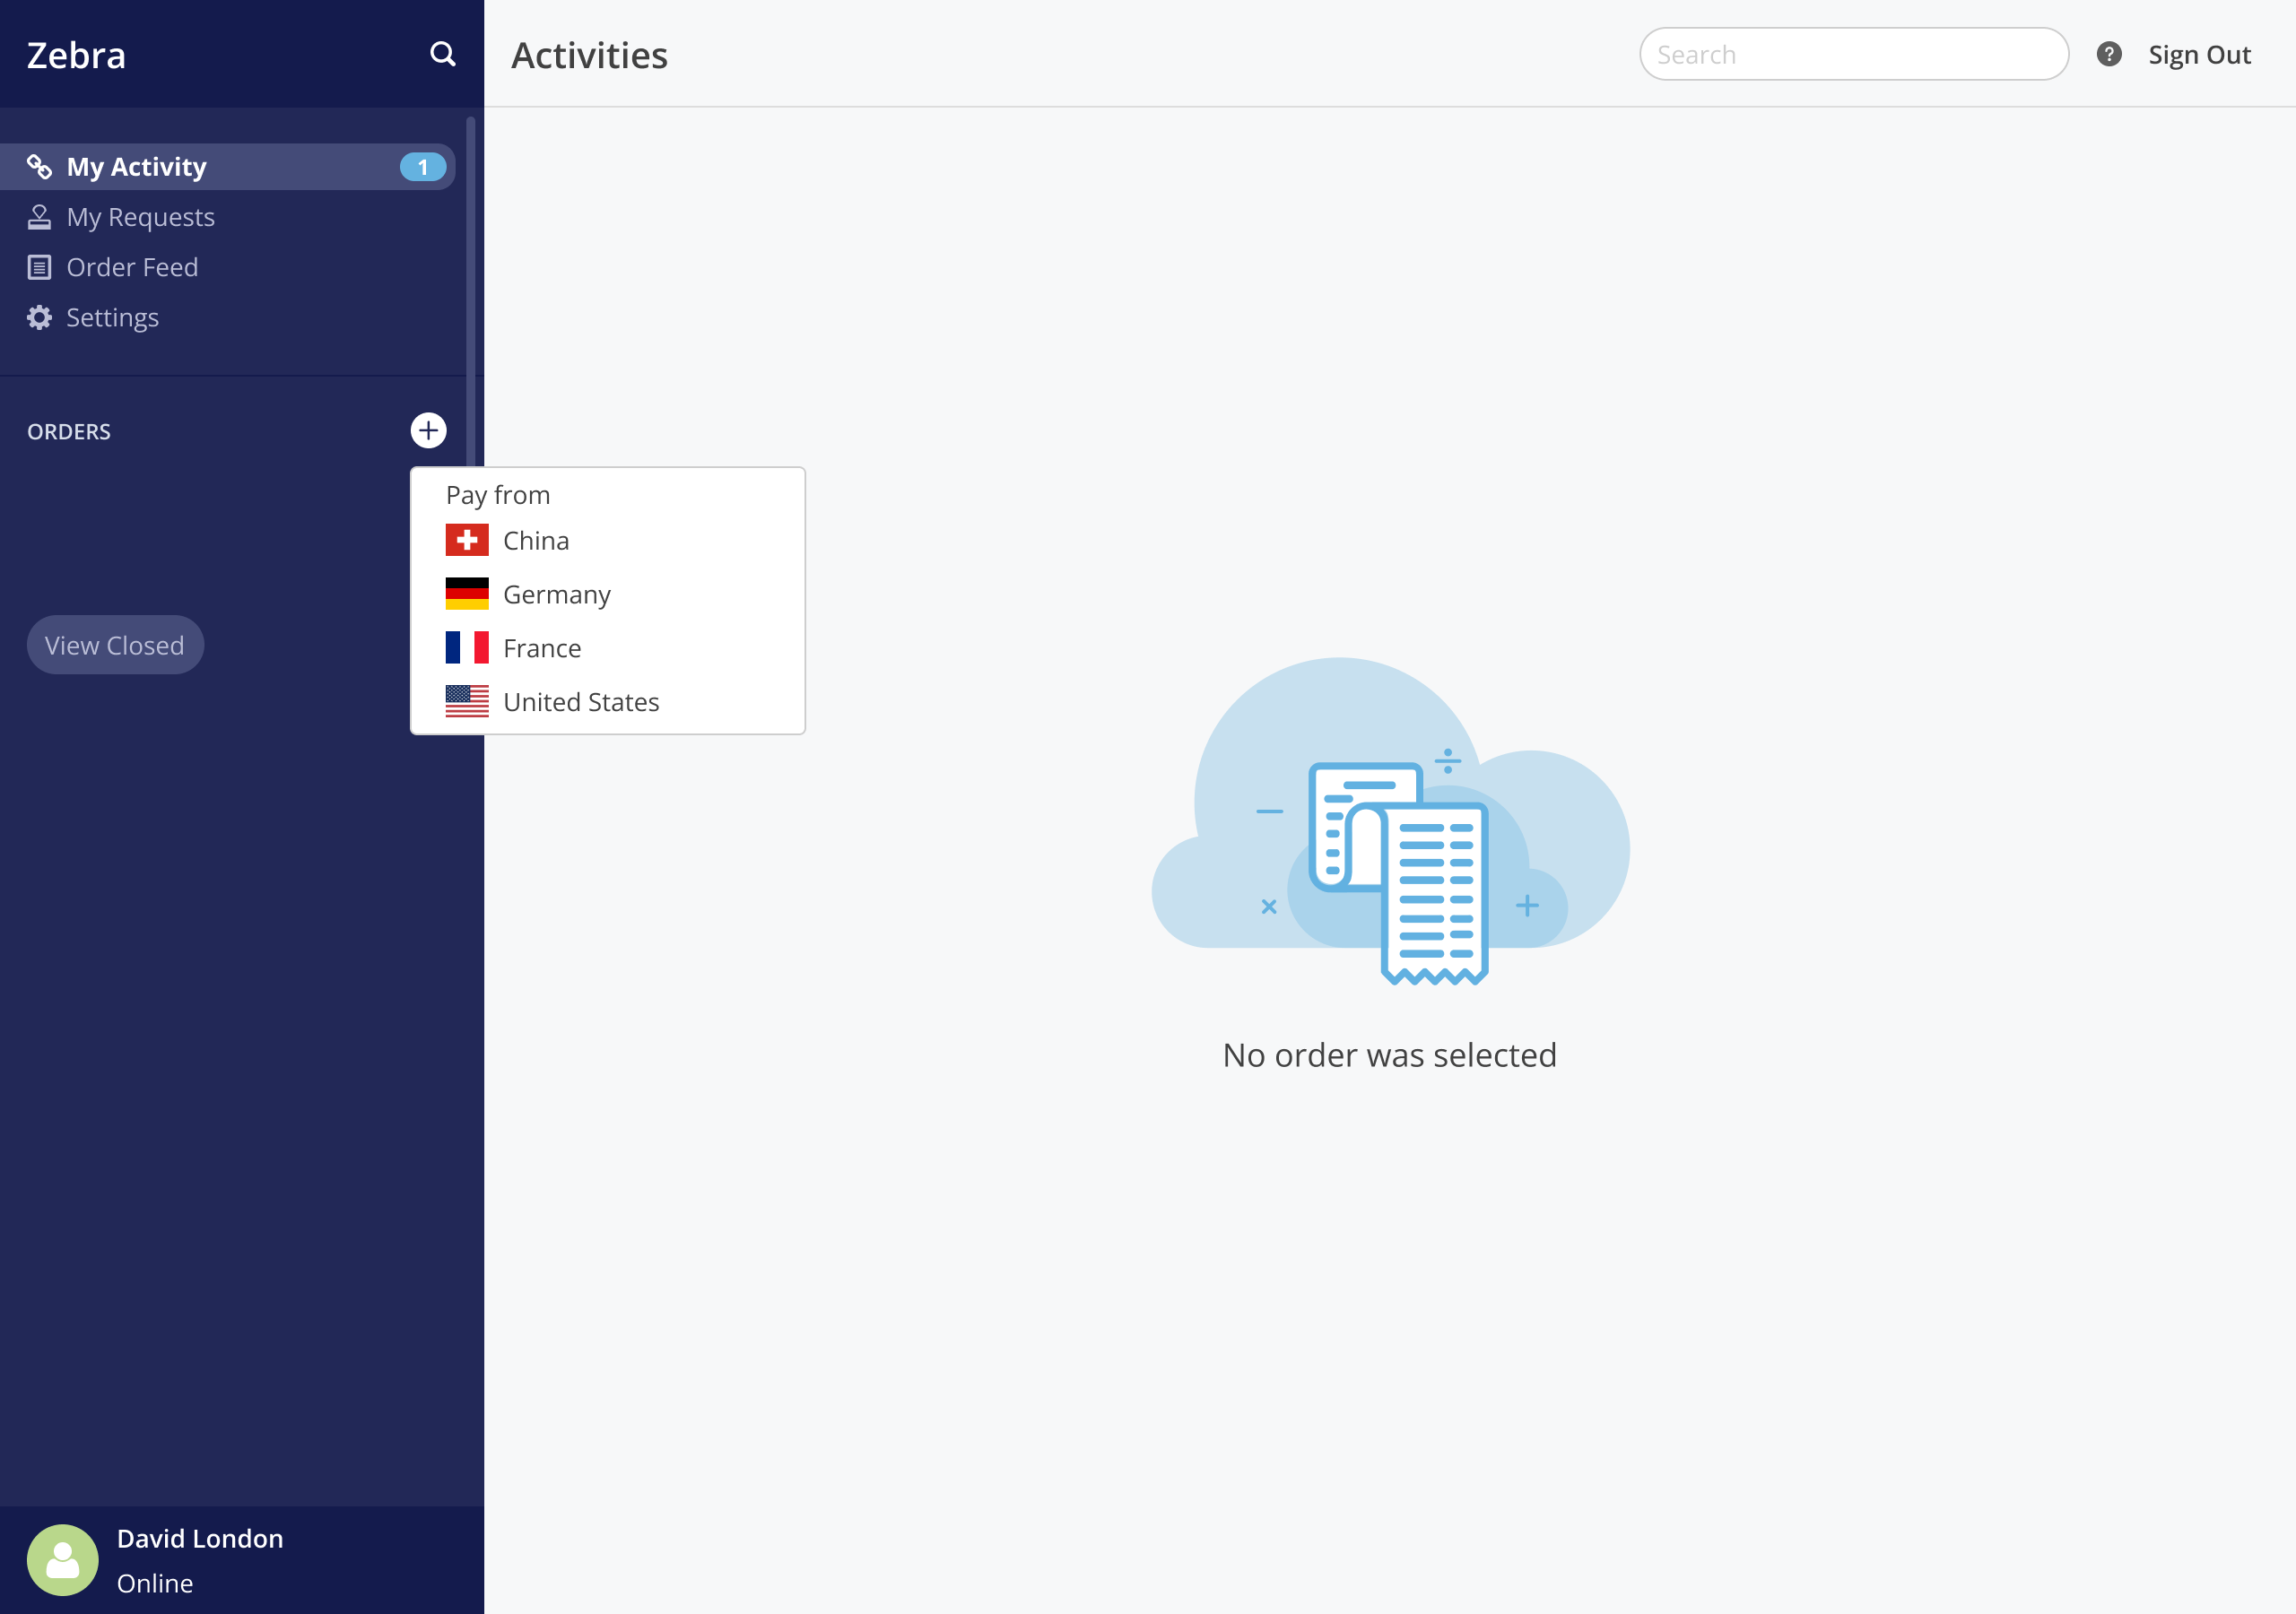This screenshot has height=1614, width=2296.
Task: Open the help question mark icon
Action: tap(2108, 54)
